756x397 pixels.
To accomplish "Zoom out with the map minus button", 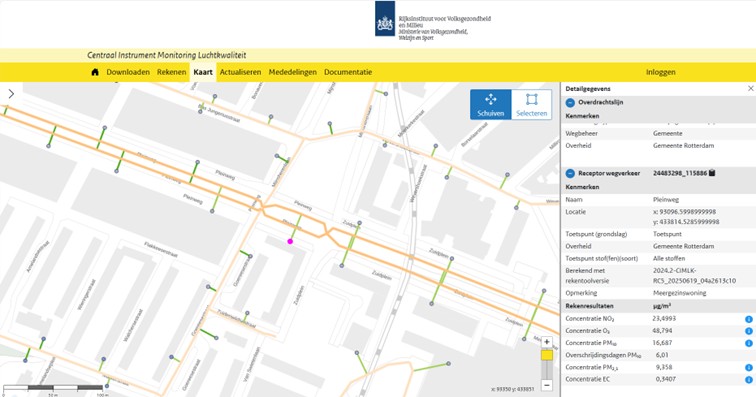I will pos(547,385).
